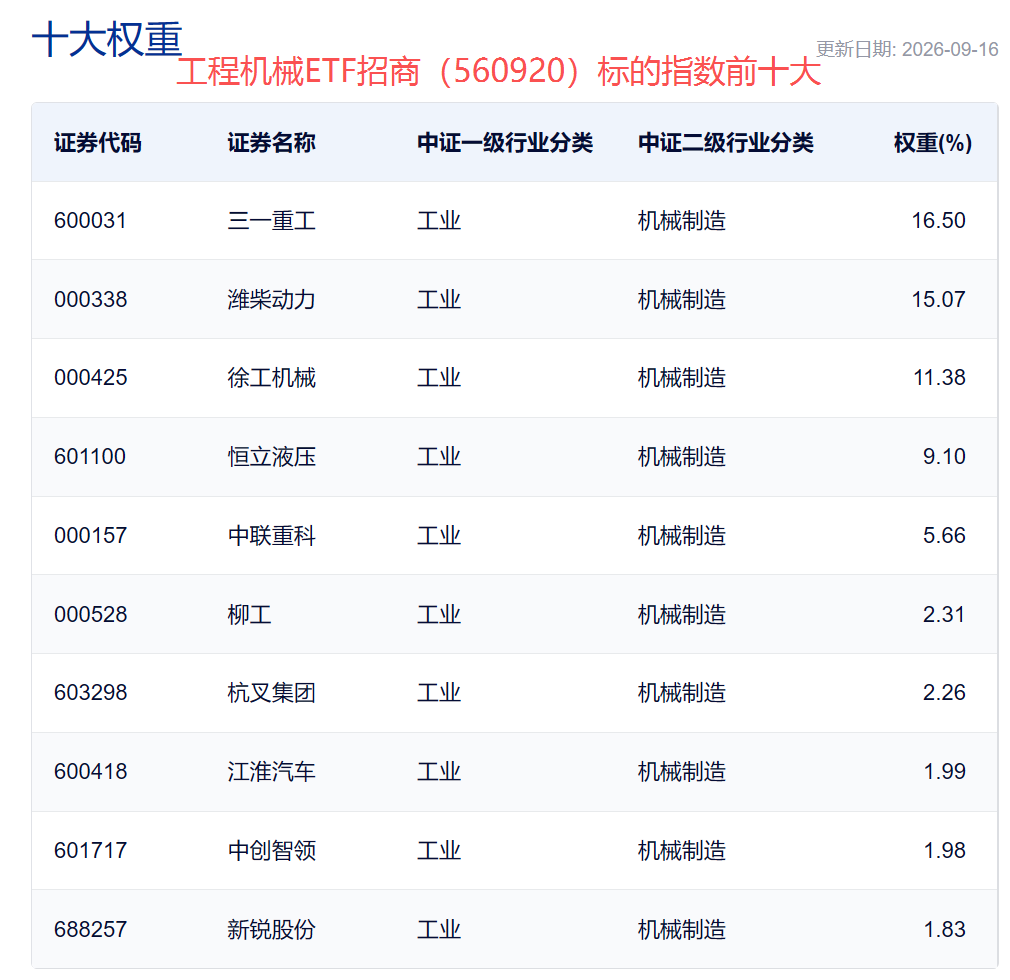1010x980 pixels.
Task: Click the 十大权重 heading
Action: point(107,39)
